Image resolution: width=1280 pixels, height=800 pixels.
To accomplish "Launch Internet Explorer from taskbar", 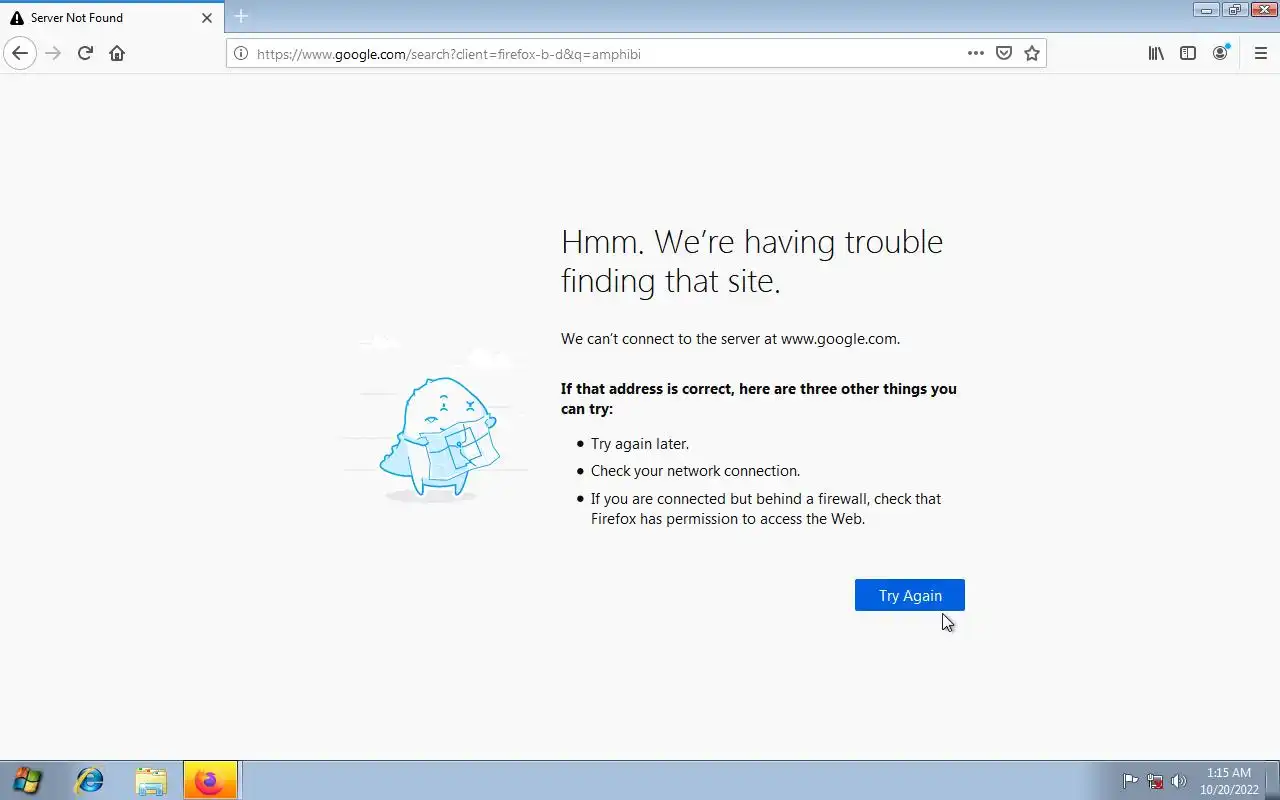I will (90, 781).
